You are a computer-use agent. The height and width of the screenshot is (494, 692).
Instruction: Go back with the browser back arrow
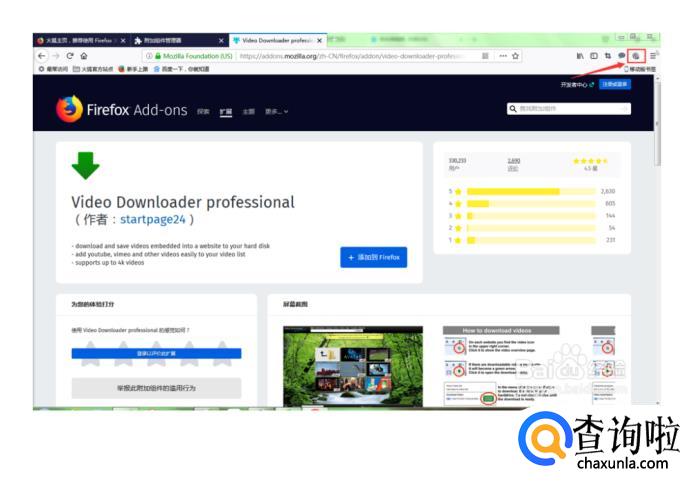[41, 56]
